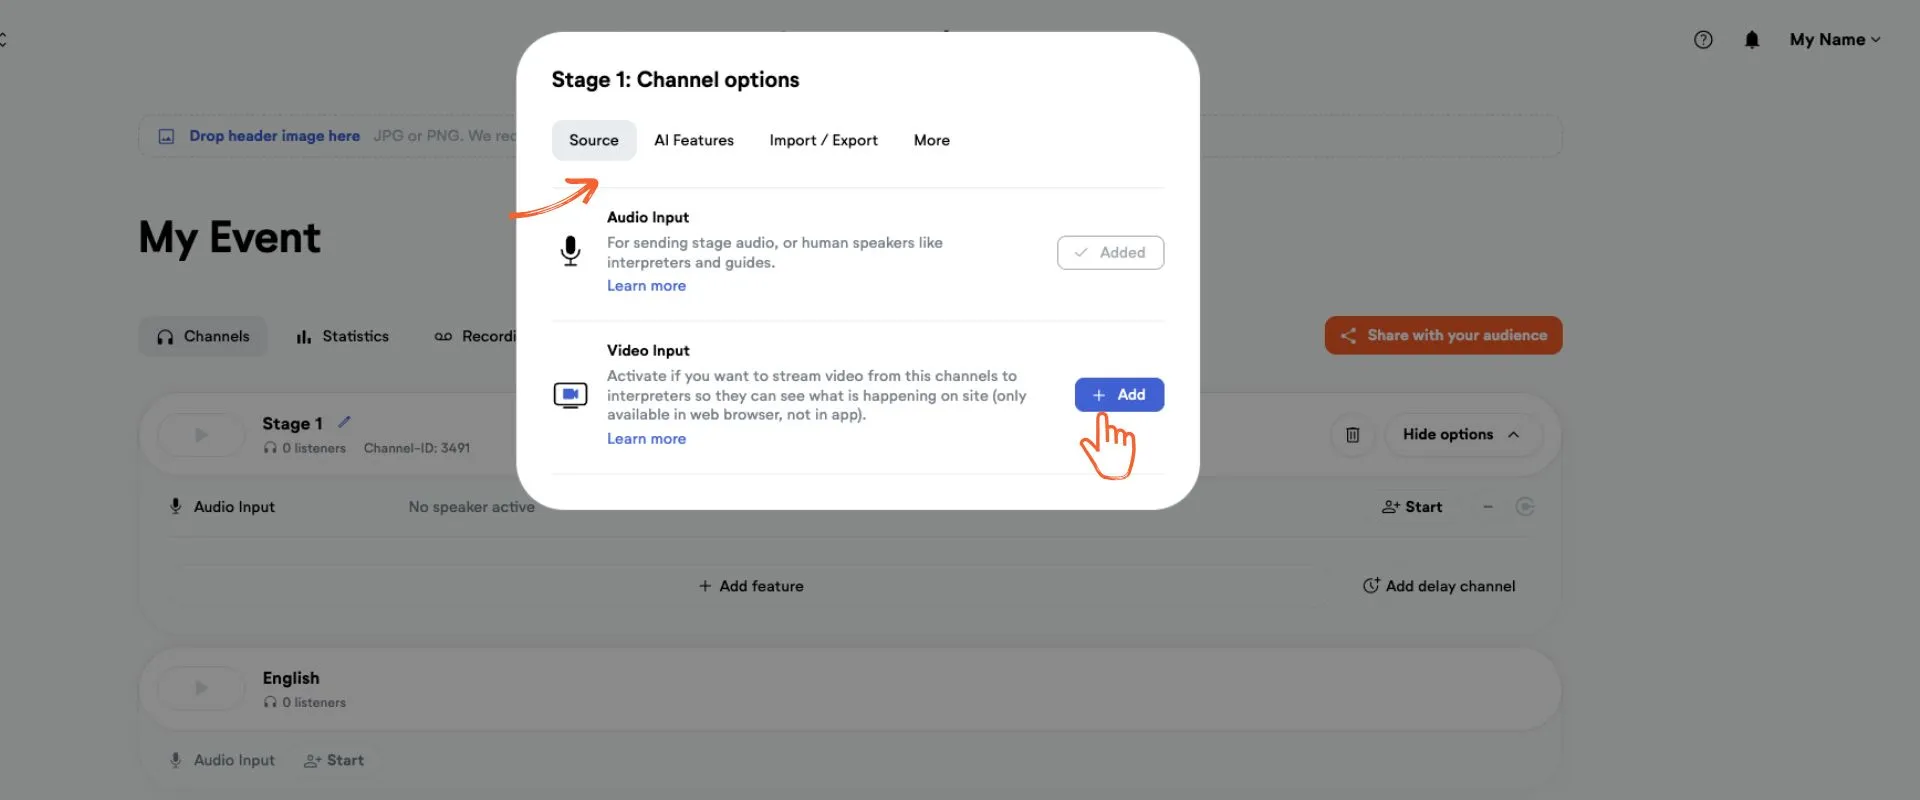Click the microphone icon beside Audio Input option
1920x800 pixels.
pos(570,251)
